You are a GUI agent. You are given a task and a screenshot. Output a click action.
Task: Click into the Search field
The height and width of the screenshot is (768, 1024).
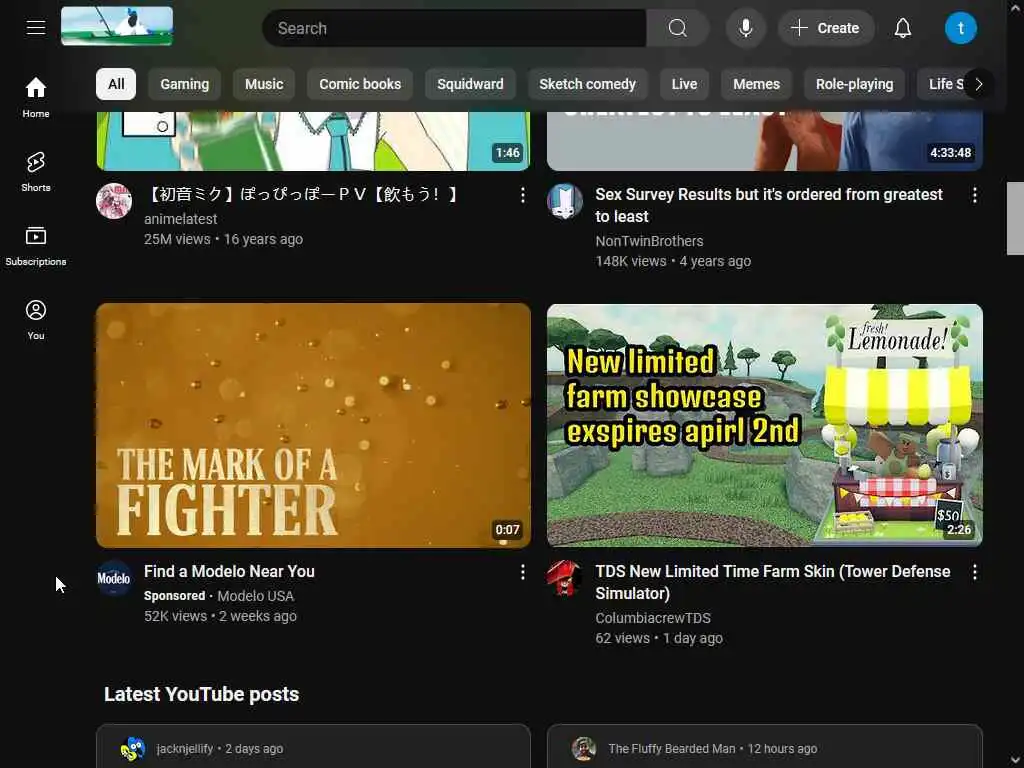click(x=455, y=28)
